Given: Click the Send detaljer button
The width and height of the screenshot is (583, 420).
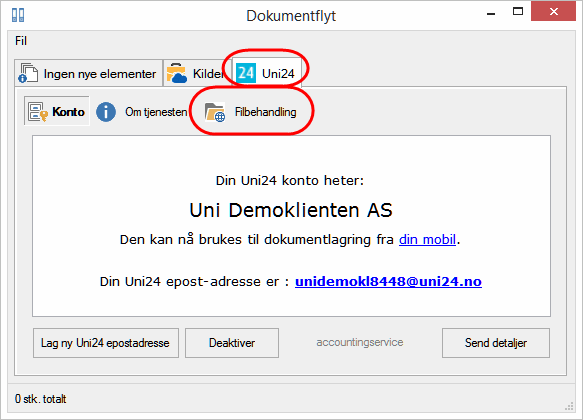Looking at the screenshot, I should 496,343.
